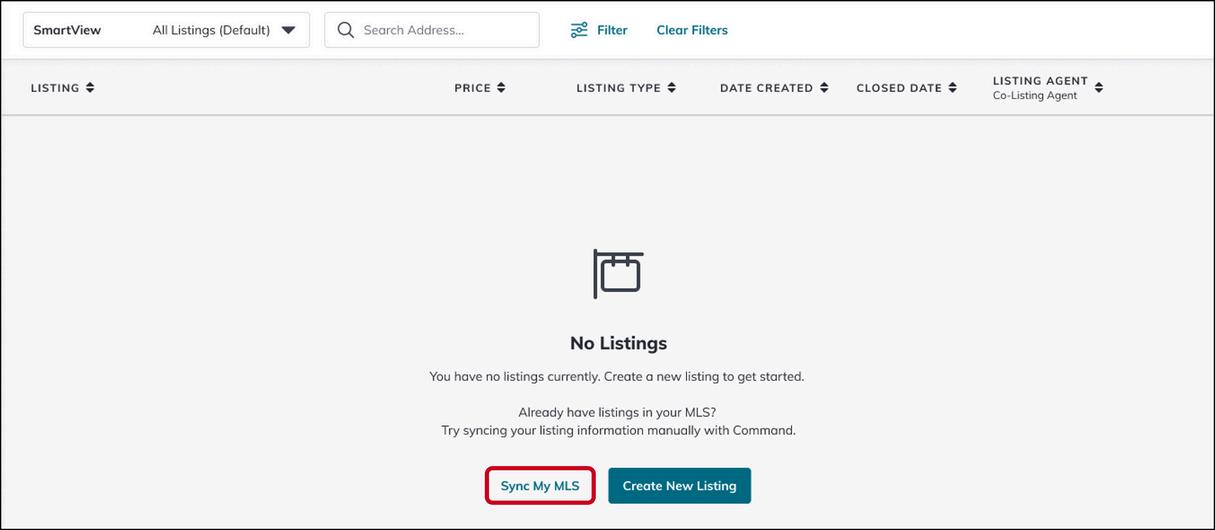Open the Filter options
This screenshot has height=530, width=1215.
[611, 30]
